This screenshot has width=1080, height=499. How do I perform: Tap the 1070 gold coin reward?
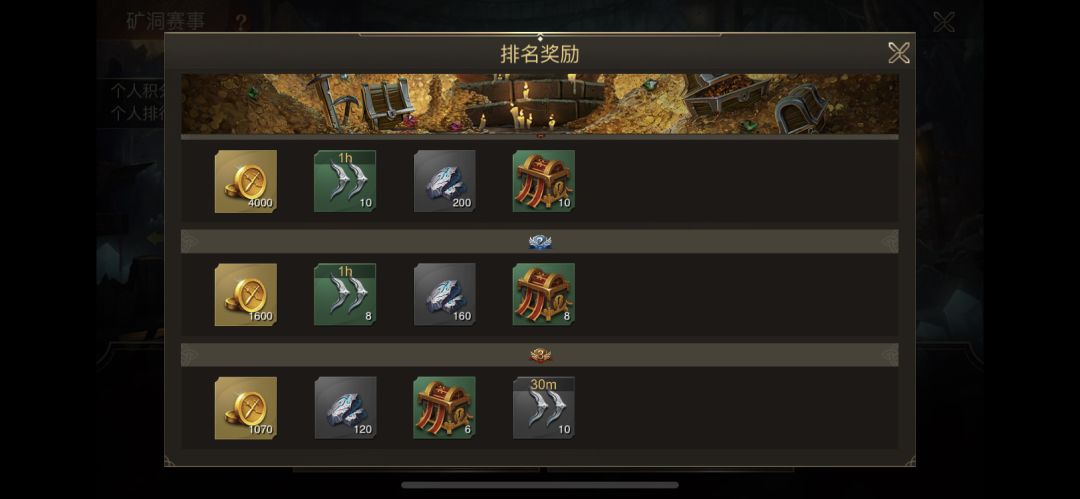pyautogui.click(x=246, y=407)
